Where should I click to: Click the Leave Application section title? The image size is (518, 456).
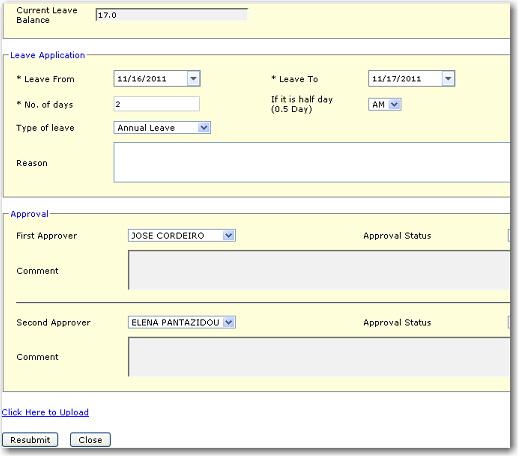click(48, 55)
